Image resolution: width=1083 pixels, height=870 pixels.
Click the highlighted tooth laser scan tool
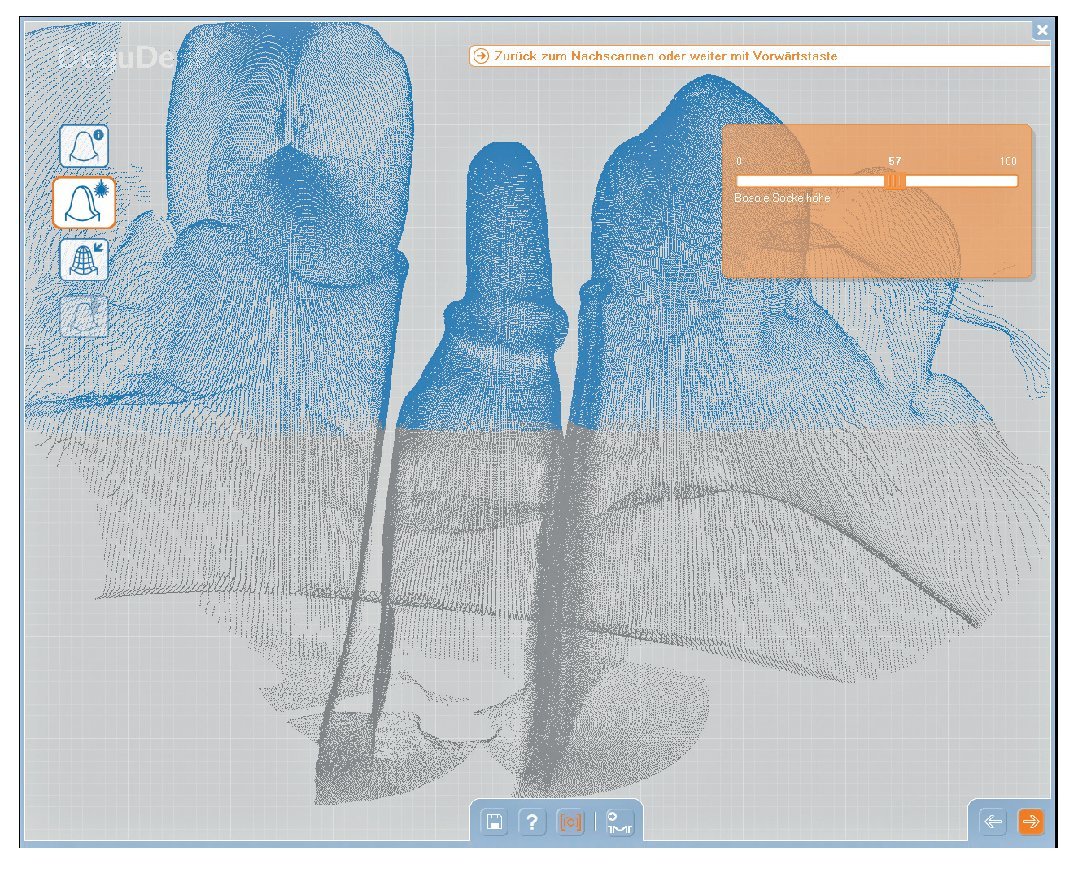click(x=84, y=202)
